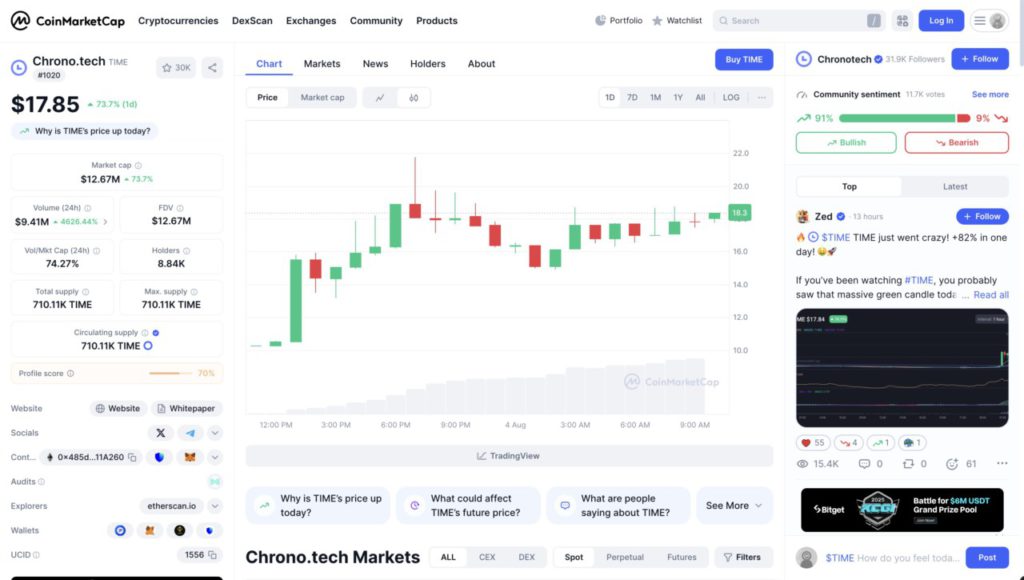Switch to the Holders tab
1024x580 pixels.
click(427, 64)
